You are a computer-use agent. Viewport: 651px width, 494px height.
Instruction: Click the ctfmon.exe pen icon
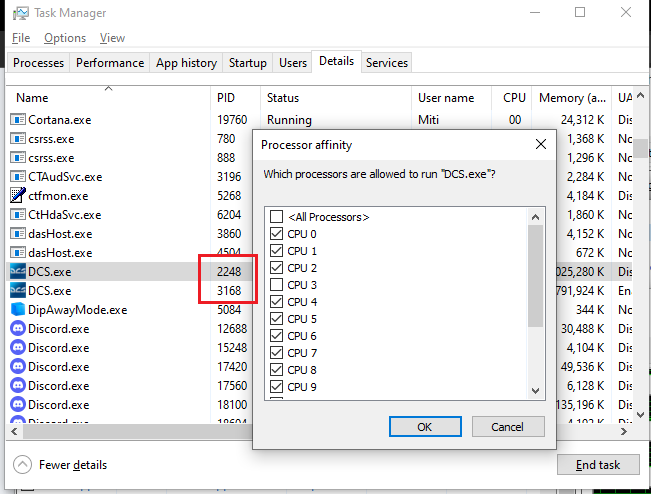[18, 196]
